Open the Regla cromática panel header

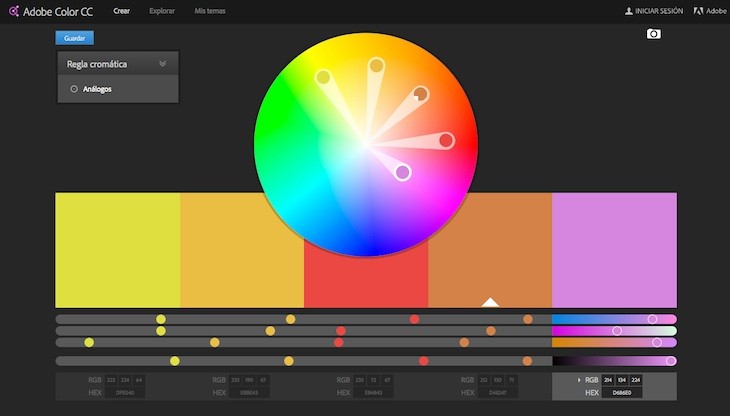(x=118, y=64)
